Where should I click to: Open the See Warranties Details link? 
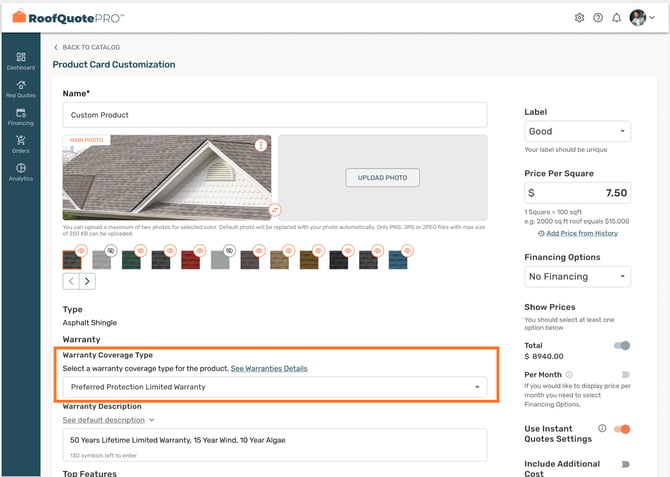tap(269, 368)
